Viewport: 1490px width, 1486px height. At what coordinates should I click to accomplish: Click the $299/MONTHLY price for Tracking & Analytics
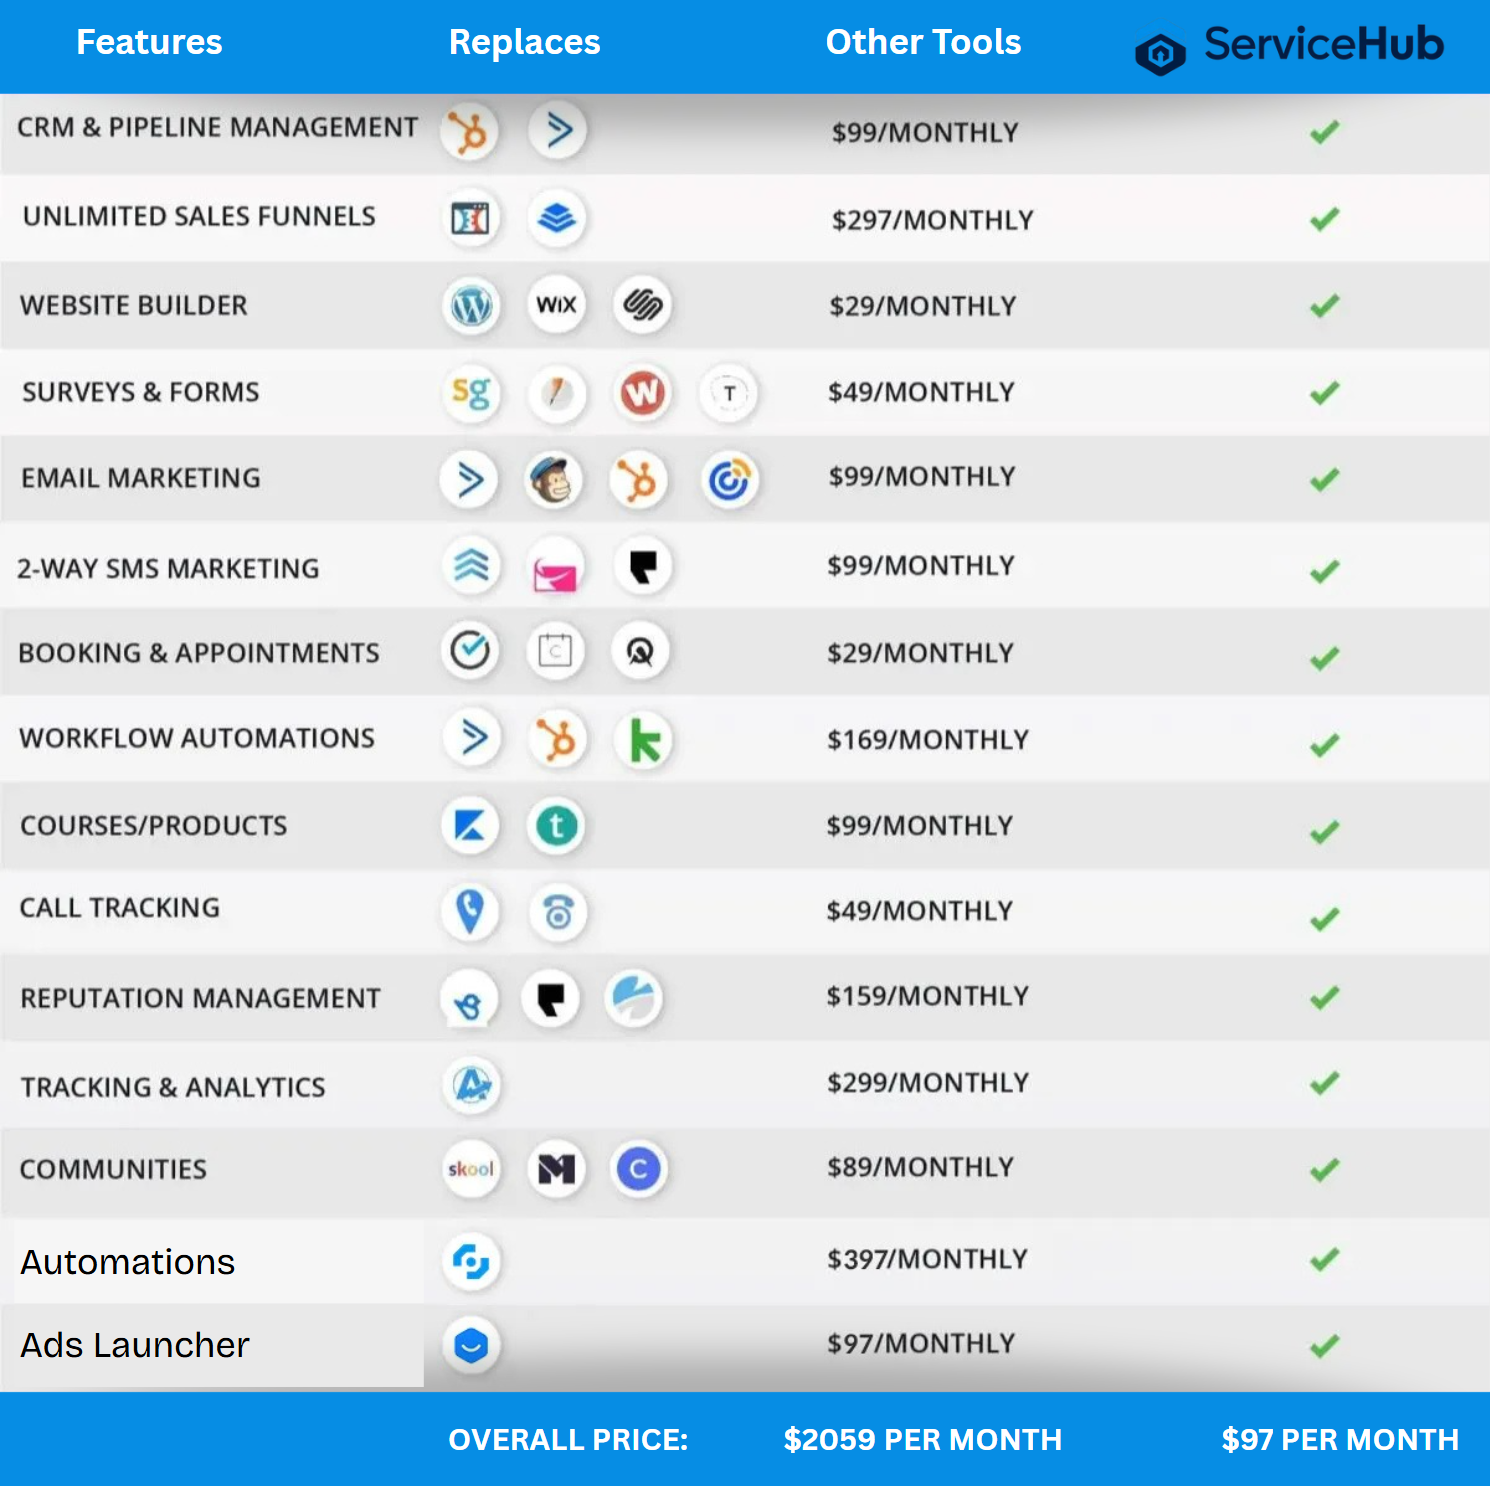coord(927,1083)
